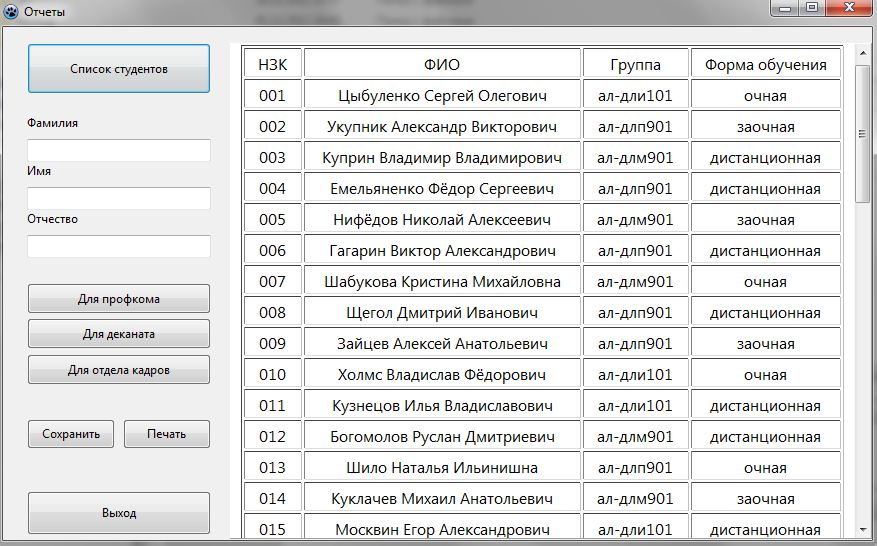877x546 pixels.
Task: Click the Выход button
Action: pos(119,513)
